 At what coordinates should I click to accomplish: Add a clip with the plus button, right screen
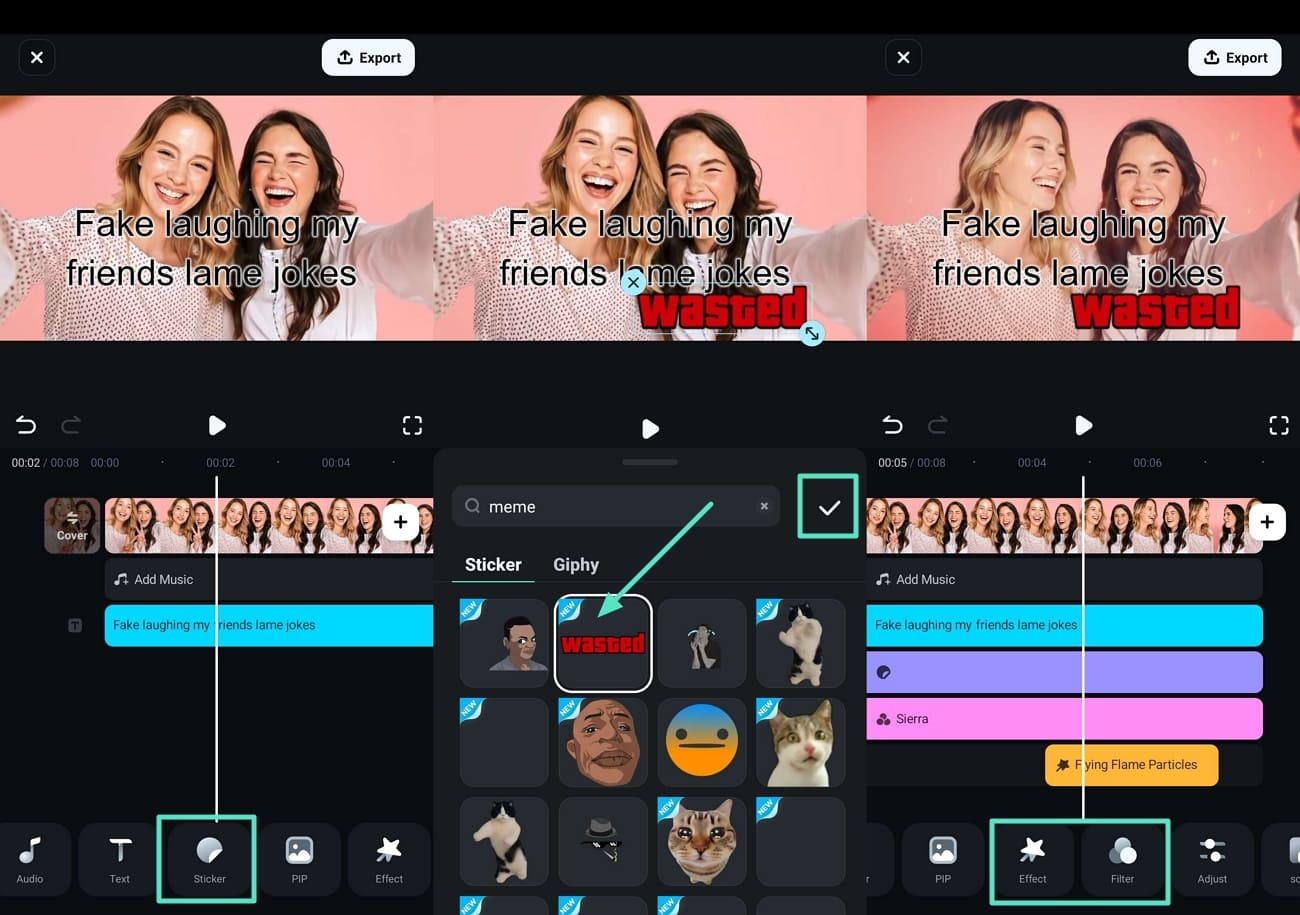tap(1267, 522)
